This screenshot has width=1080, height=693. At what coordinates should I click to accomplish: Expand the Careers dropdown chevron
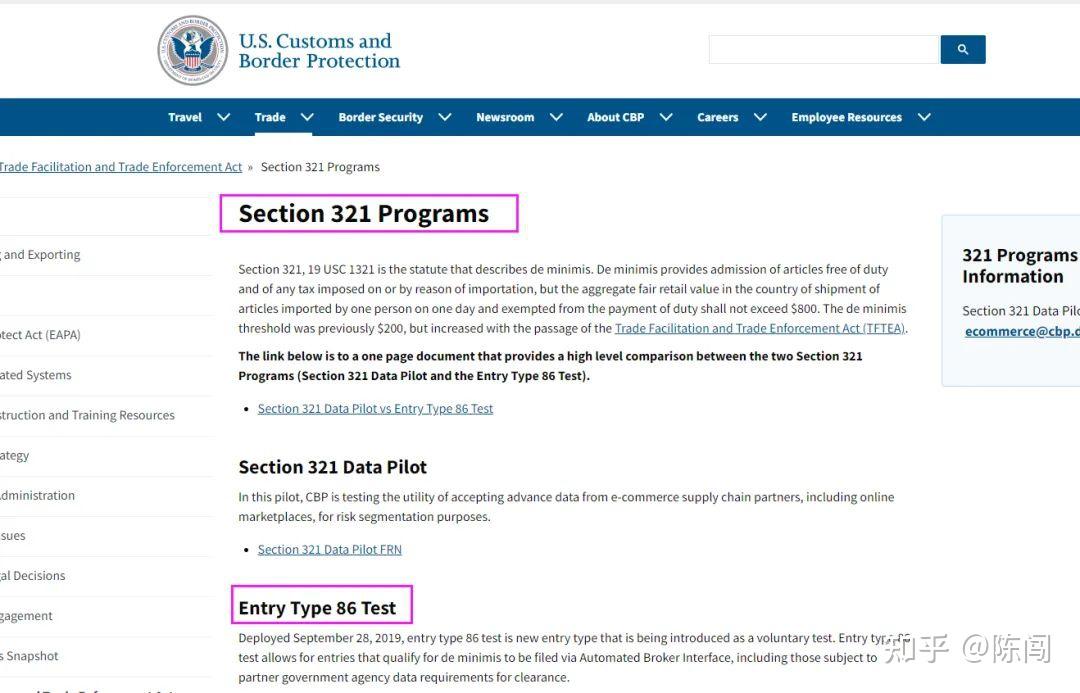(x=760, y=116)
